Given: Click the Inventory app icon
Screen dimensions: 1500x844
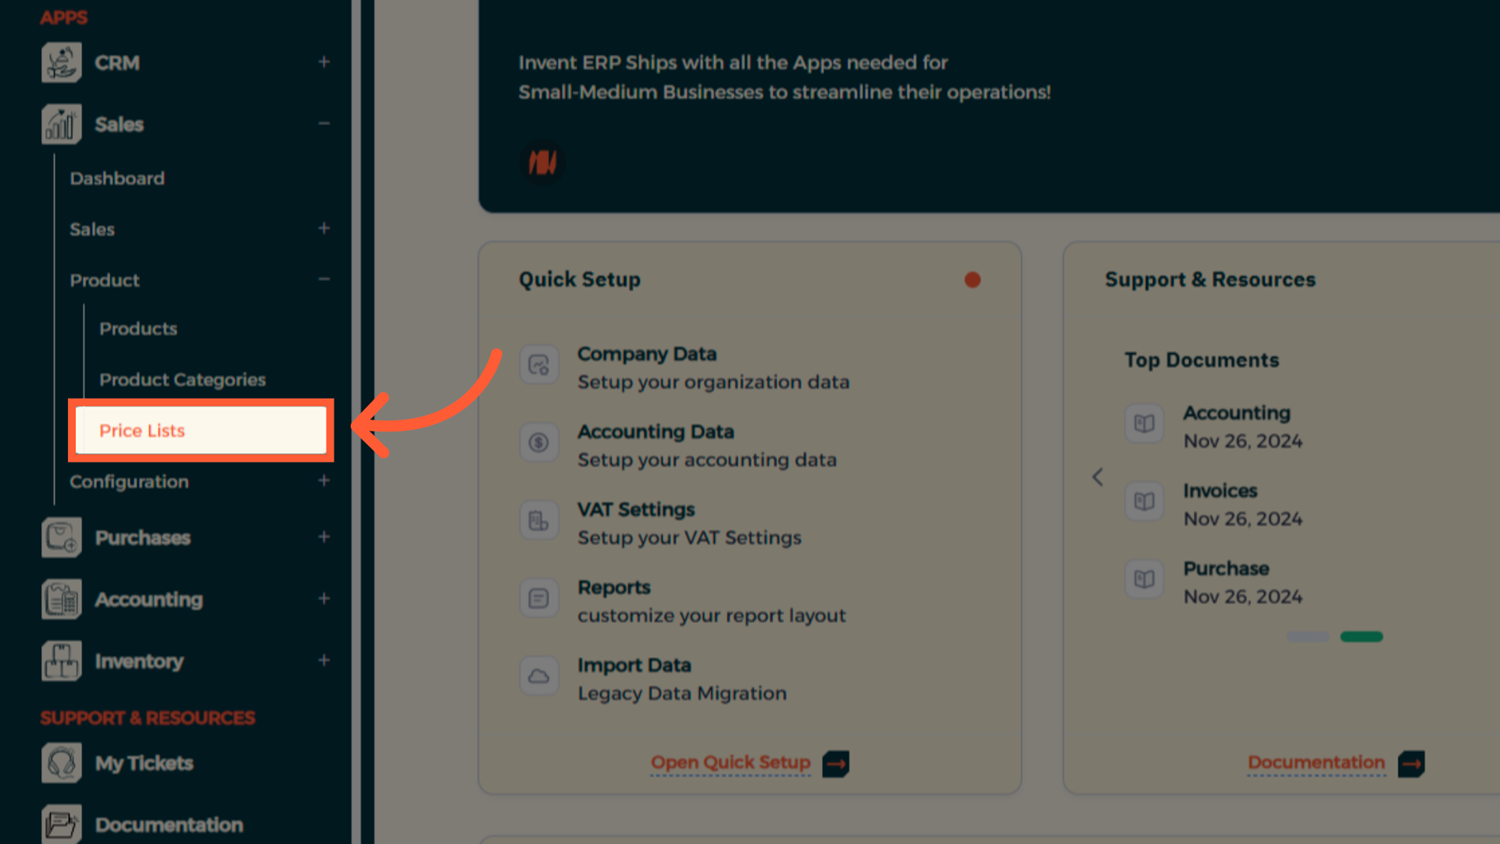Looking at the screenshot, I should tap(61, 662).
